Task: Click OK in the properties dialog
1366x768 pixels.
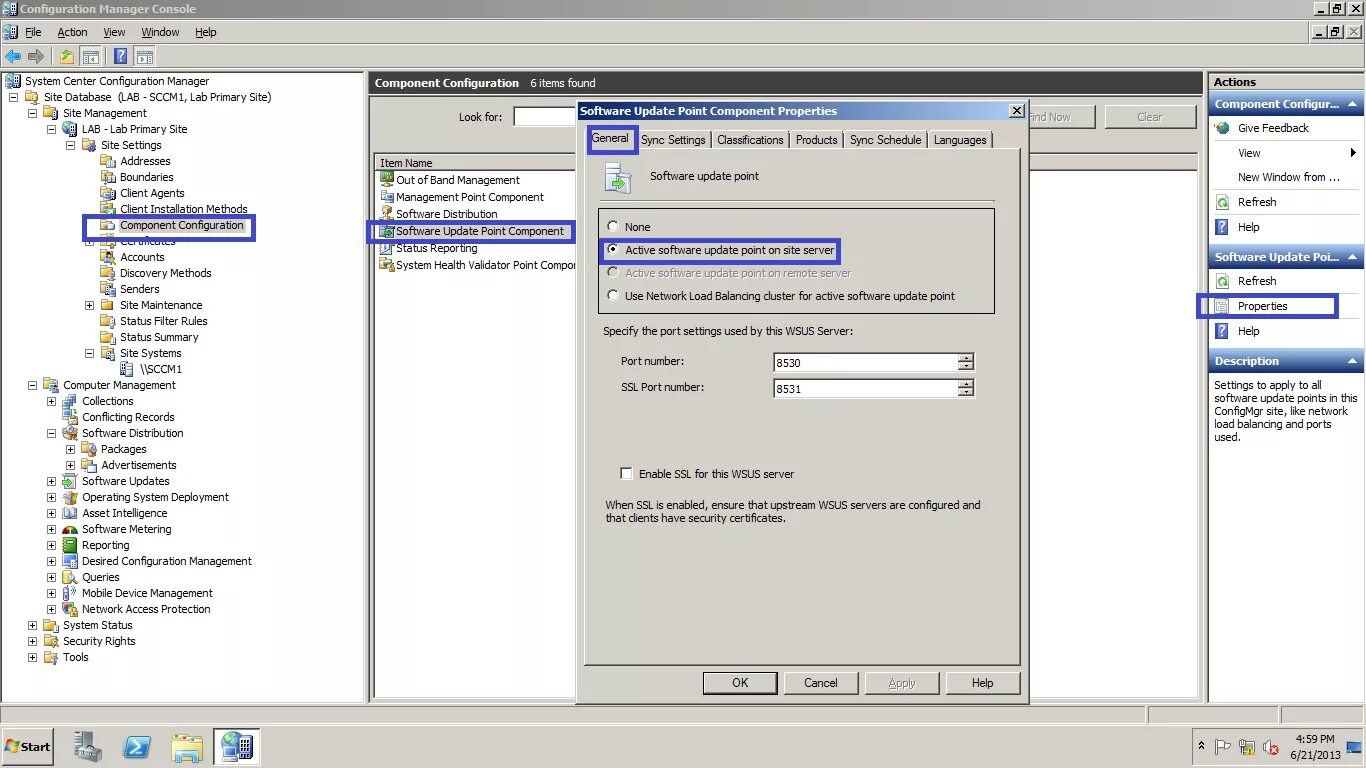Action: tap(740, 683)
